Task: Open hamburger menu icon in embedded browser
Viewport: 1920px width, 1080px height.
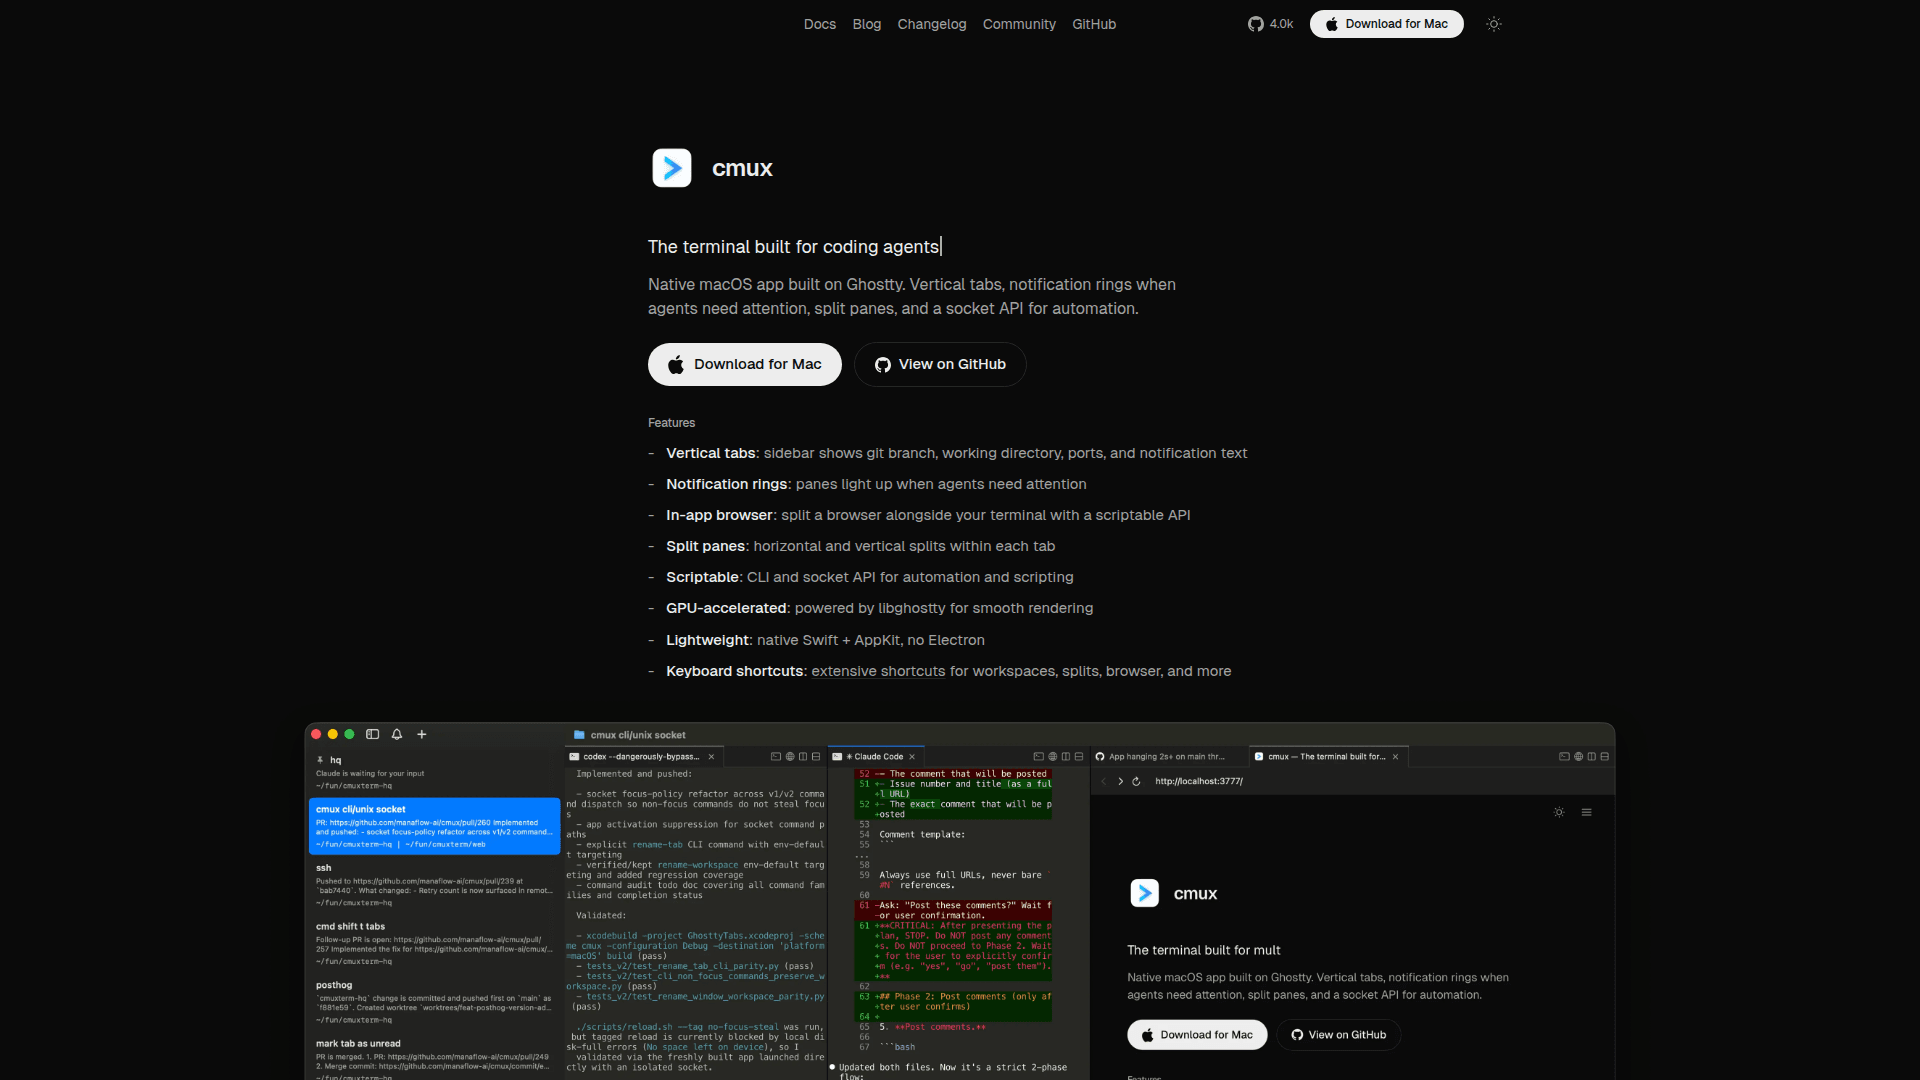Action: 1586,812
